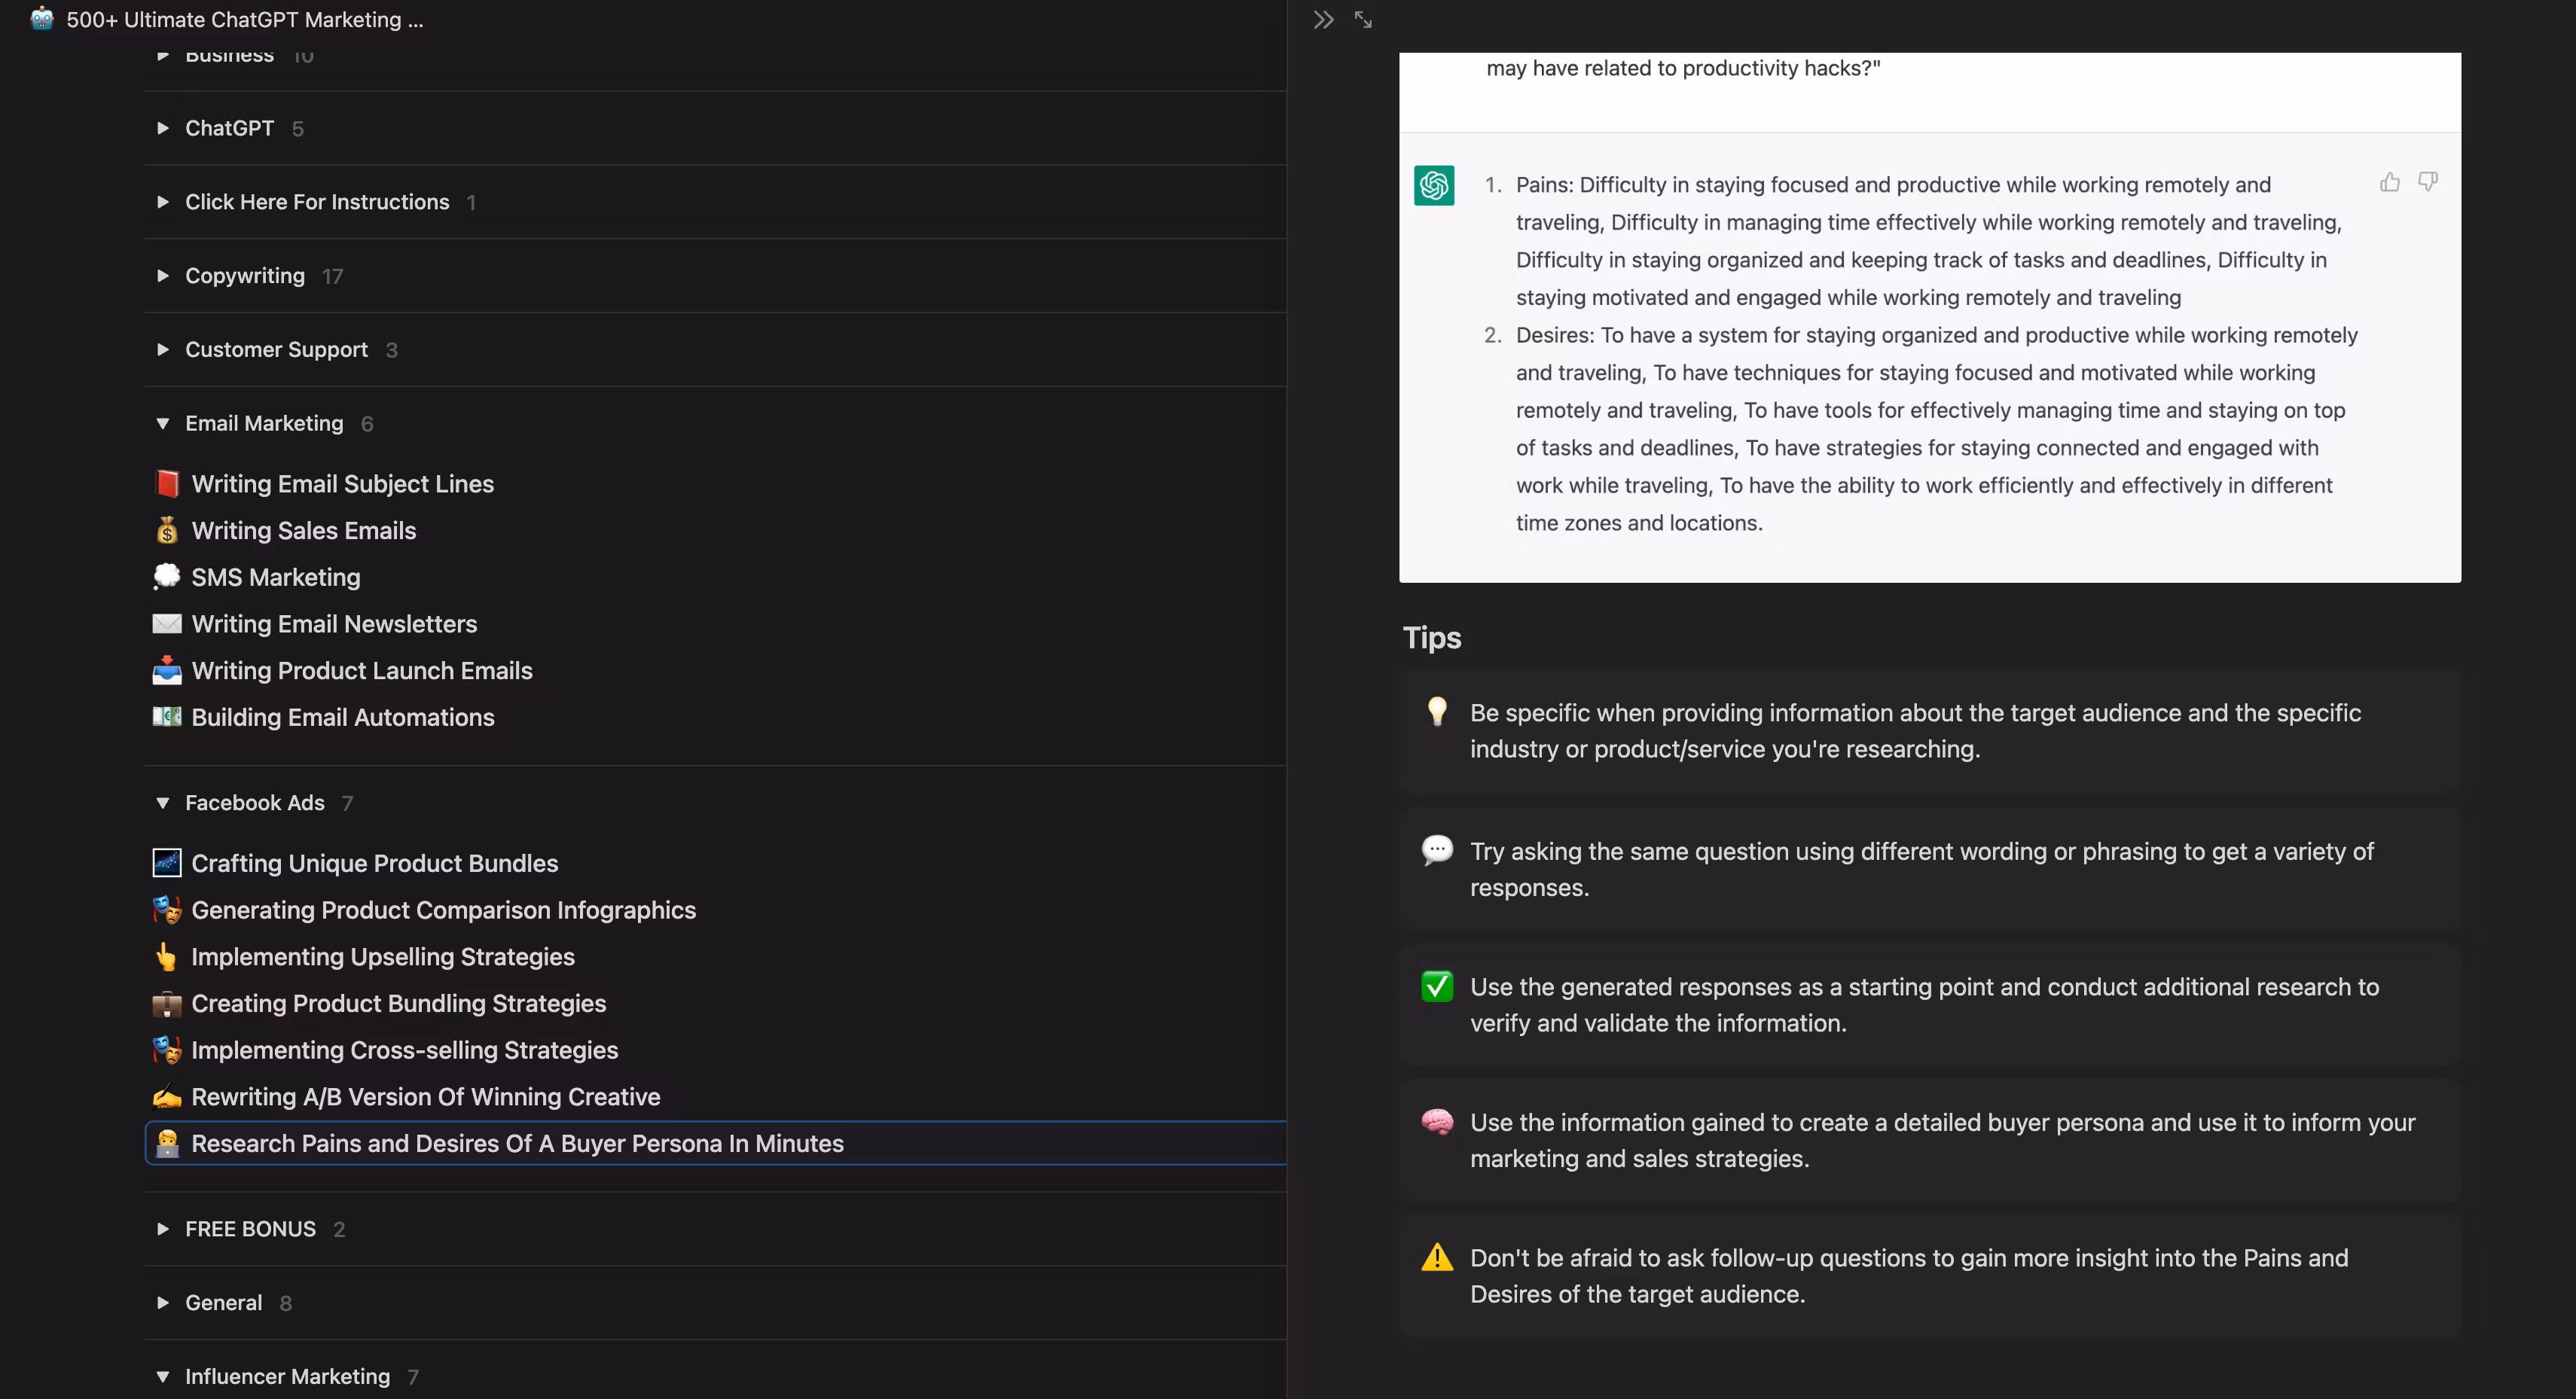Click the robot page icon in the title

coord(42,19)
